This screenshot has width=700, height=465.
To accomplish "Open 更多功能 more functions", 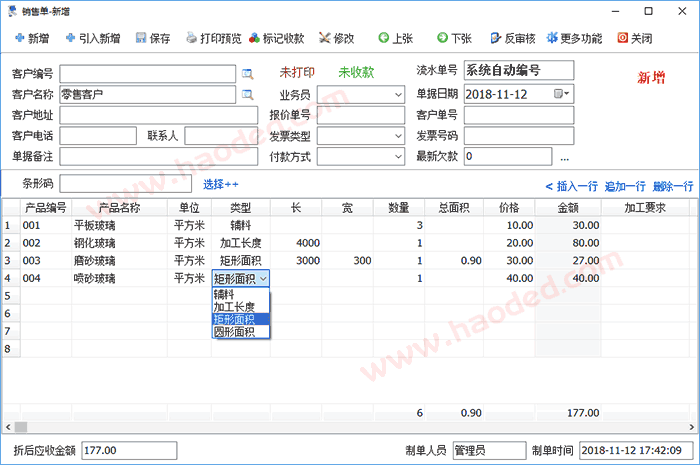I will [574, 38].
